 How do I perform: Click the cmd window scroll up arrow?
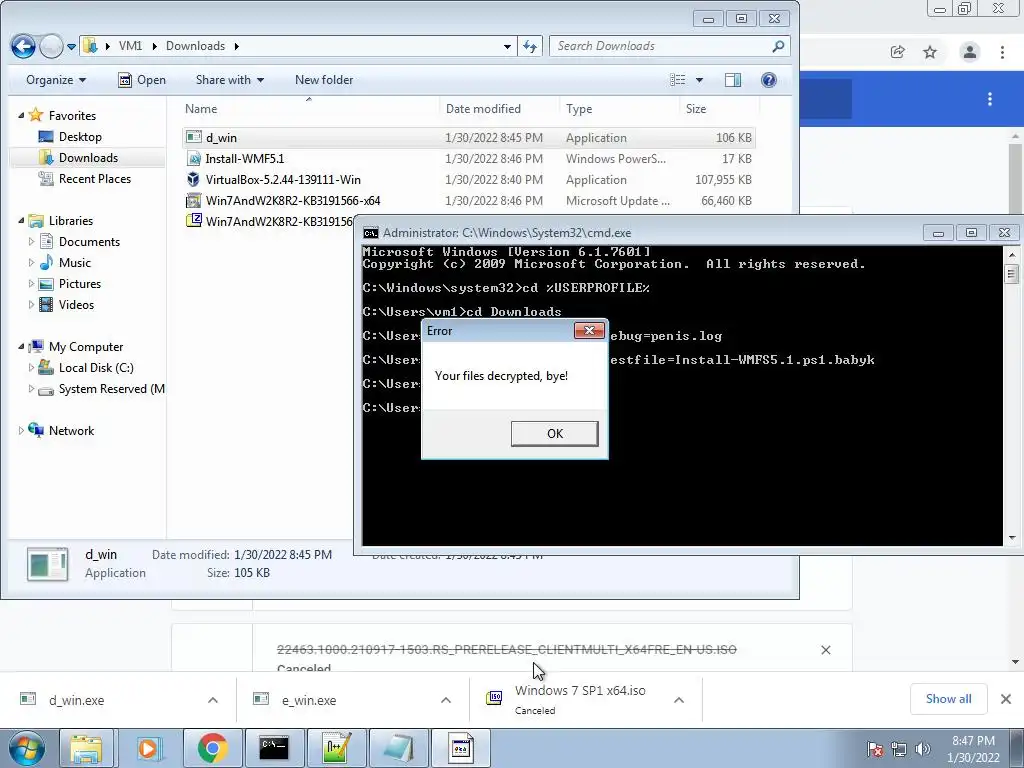(x=1012, y=254)
